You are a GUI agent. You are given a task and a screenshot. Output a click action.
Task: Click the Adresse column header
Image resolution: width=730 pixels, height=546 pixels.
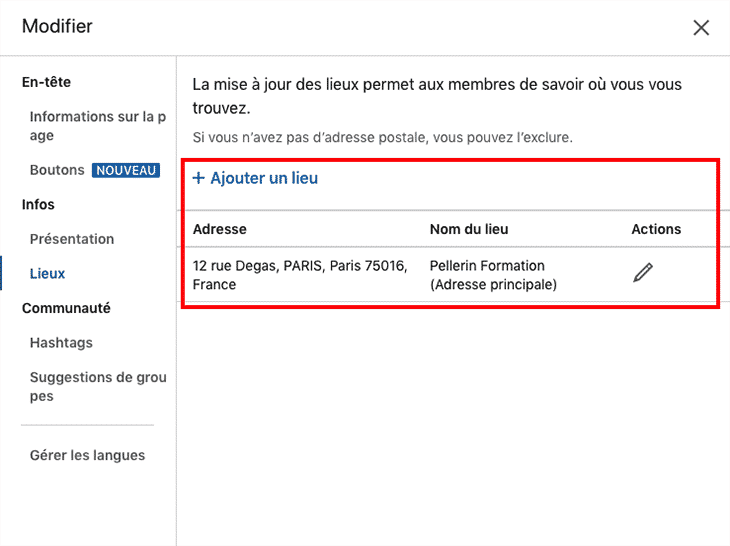[x=220, y=229]
